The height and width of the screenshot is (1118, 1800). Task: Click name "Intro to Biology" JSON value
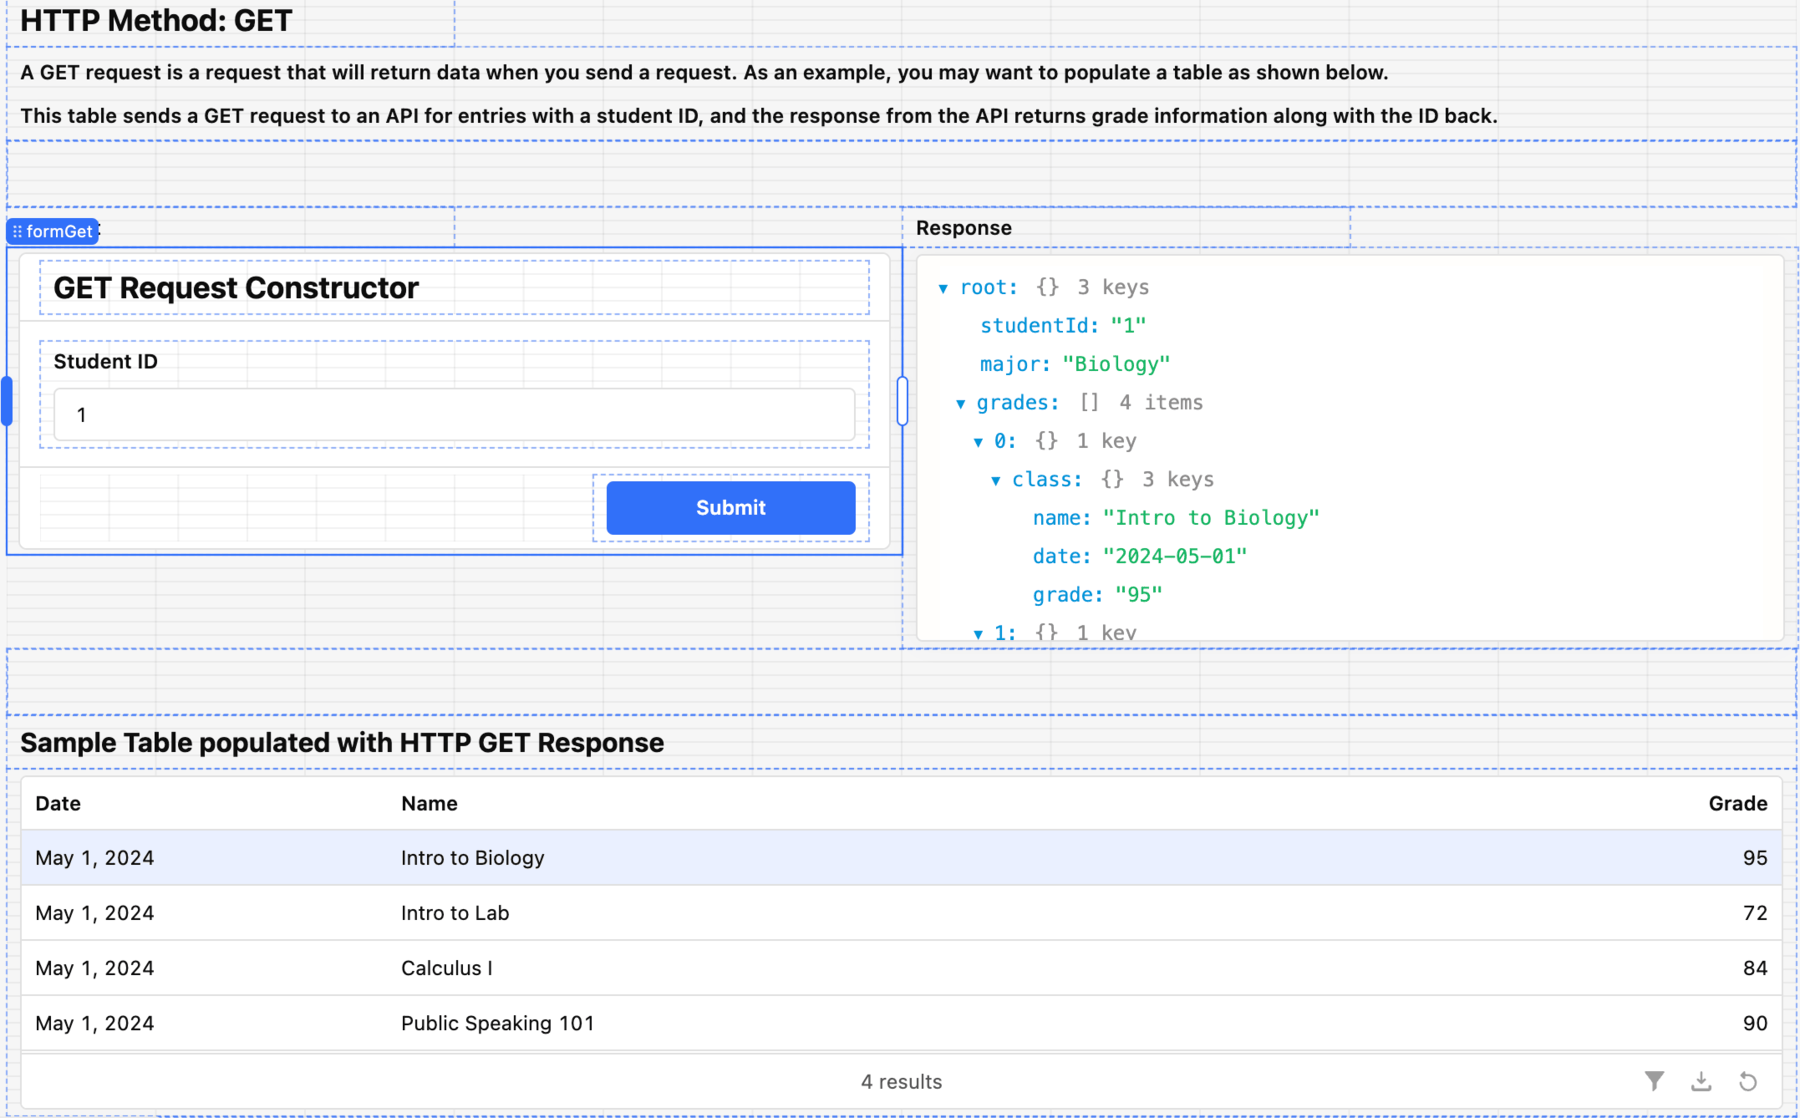point(1211,518)
